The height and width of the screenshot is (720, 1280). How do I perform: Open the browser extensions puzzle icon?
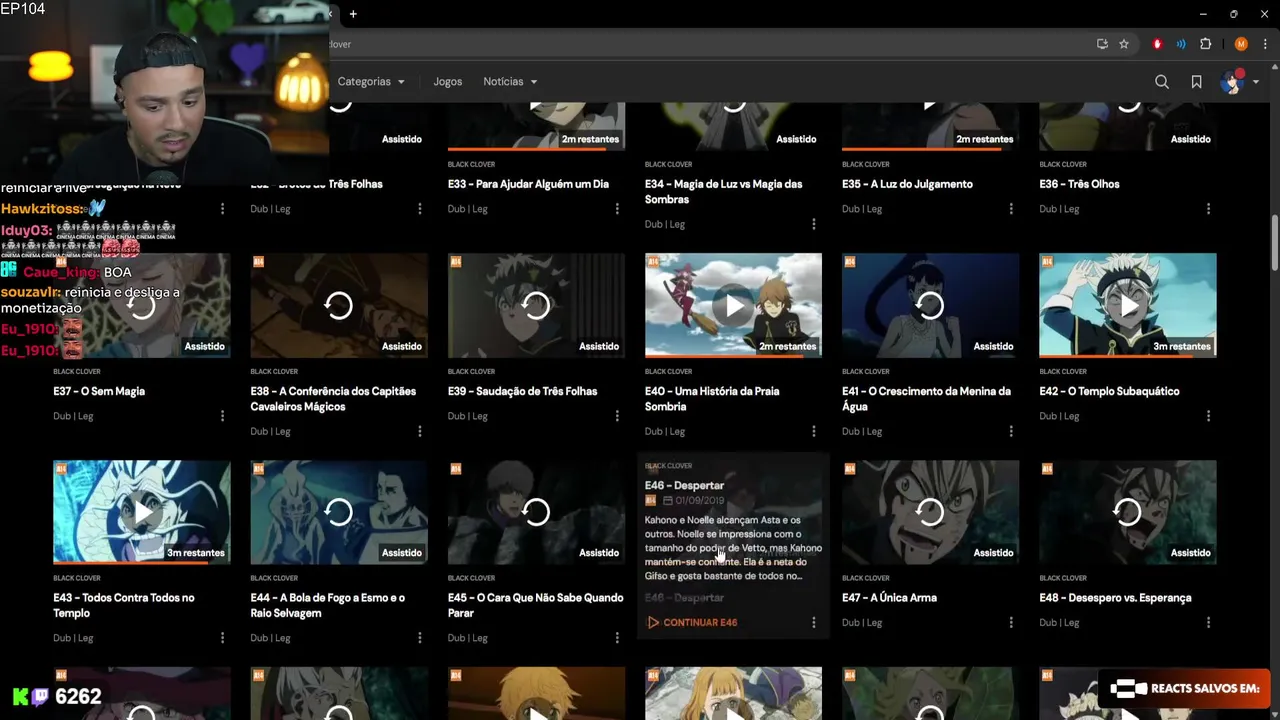(x=1206, y=44)
